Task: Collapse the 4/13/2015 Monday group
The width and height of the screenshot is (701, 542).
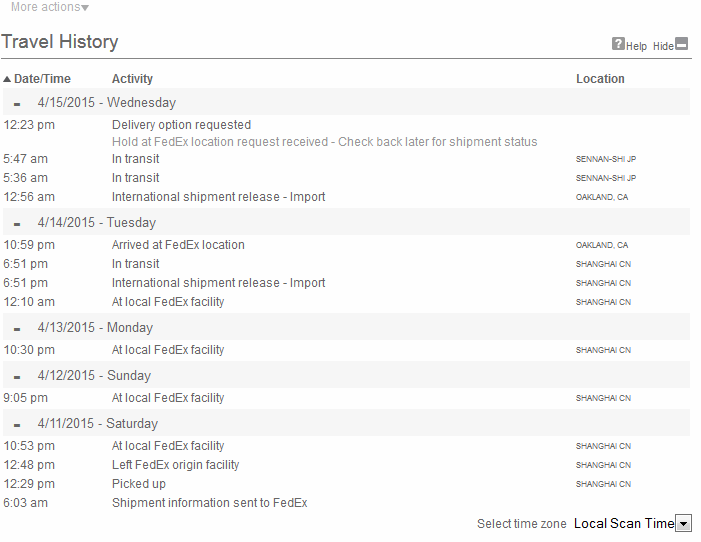Action: click(x=17, y=329)
